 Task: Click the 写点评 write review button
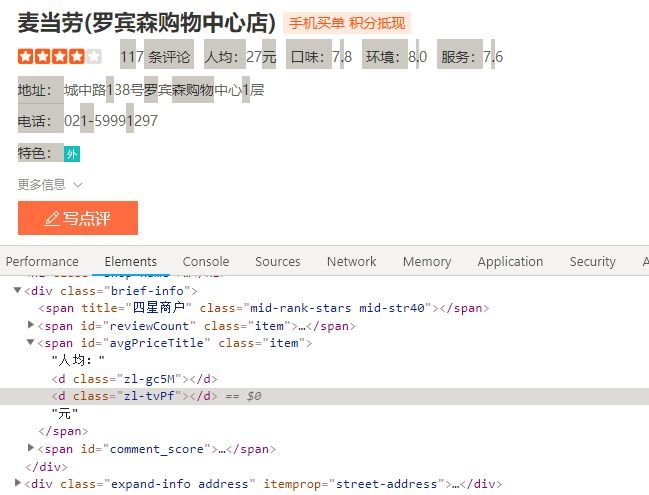click(78, 218)
